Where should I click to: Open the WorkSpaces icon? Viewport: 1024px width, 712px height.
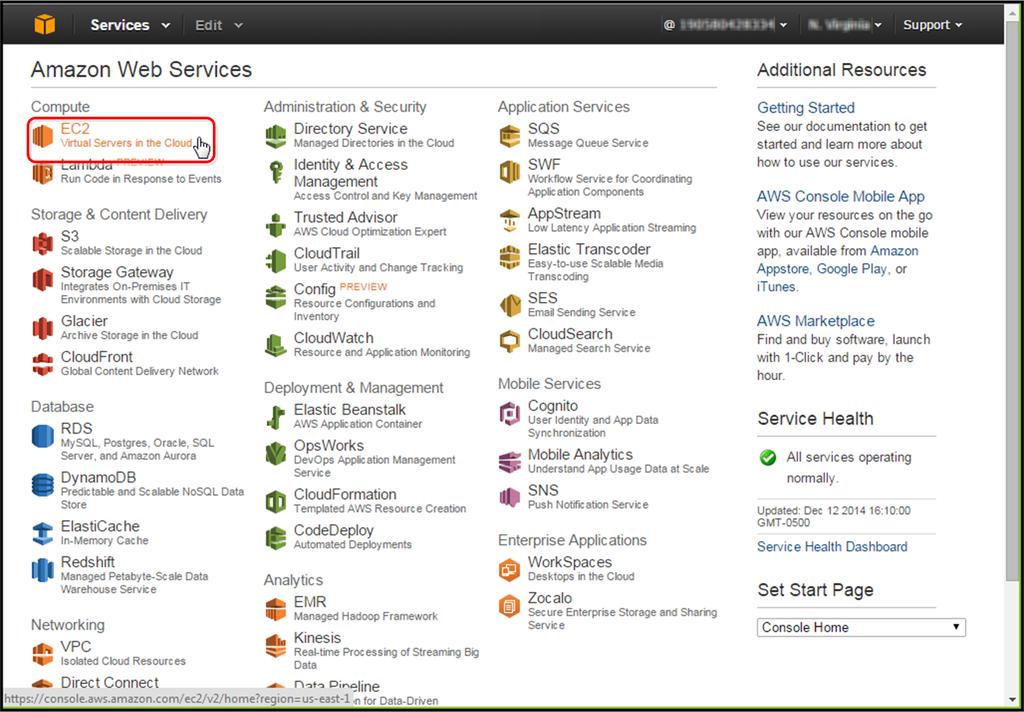point(510,570)
